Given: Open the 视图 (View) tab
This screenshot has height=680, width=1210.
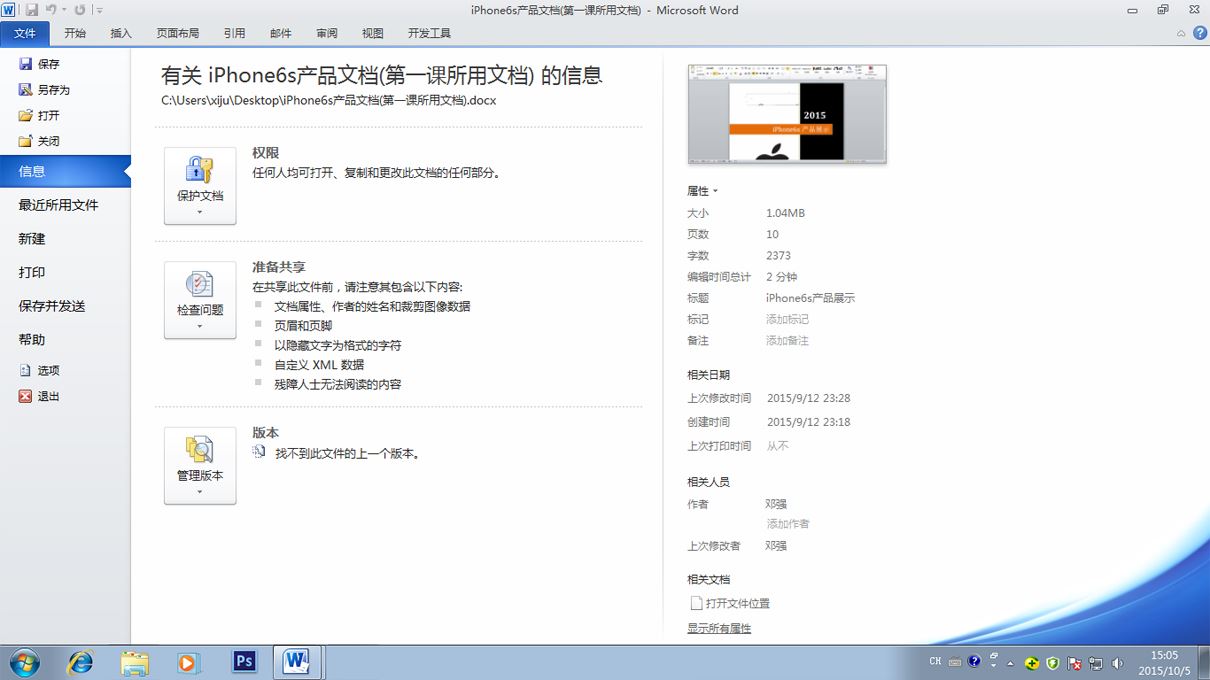Looking at the screenshot, I should tap(373, 33).
